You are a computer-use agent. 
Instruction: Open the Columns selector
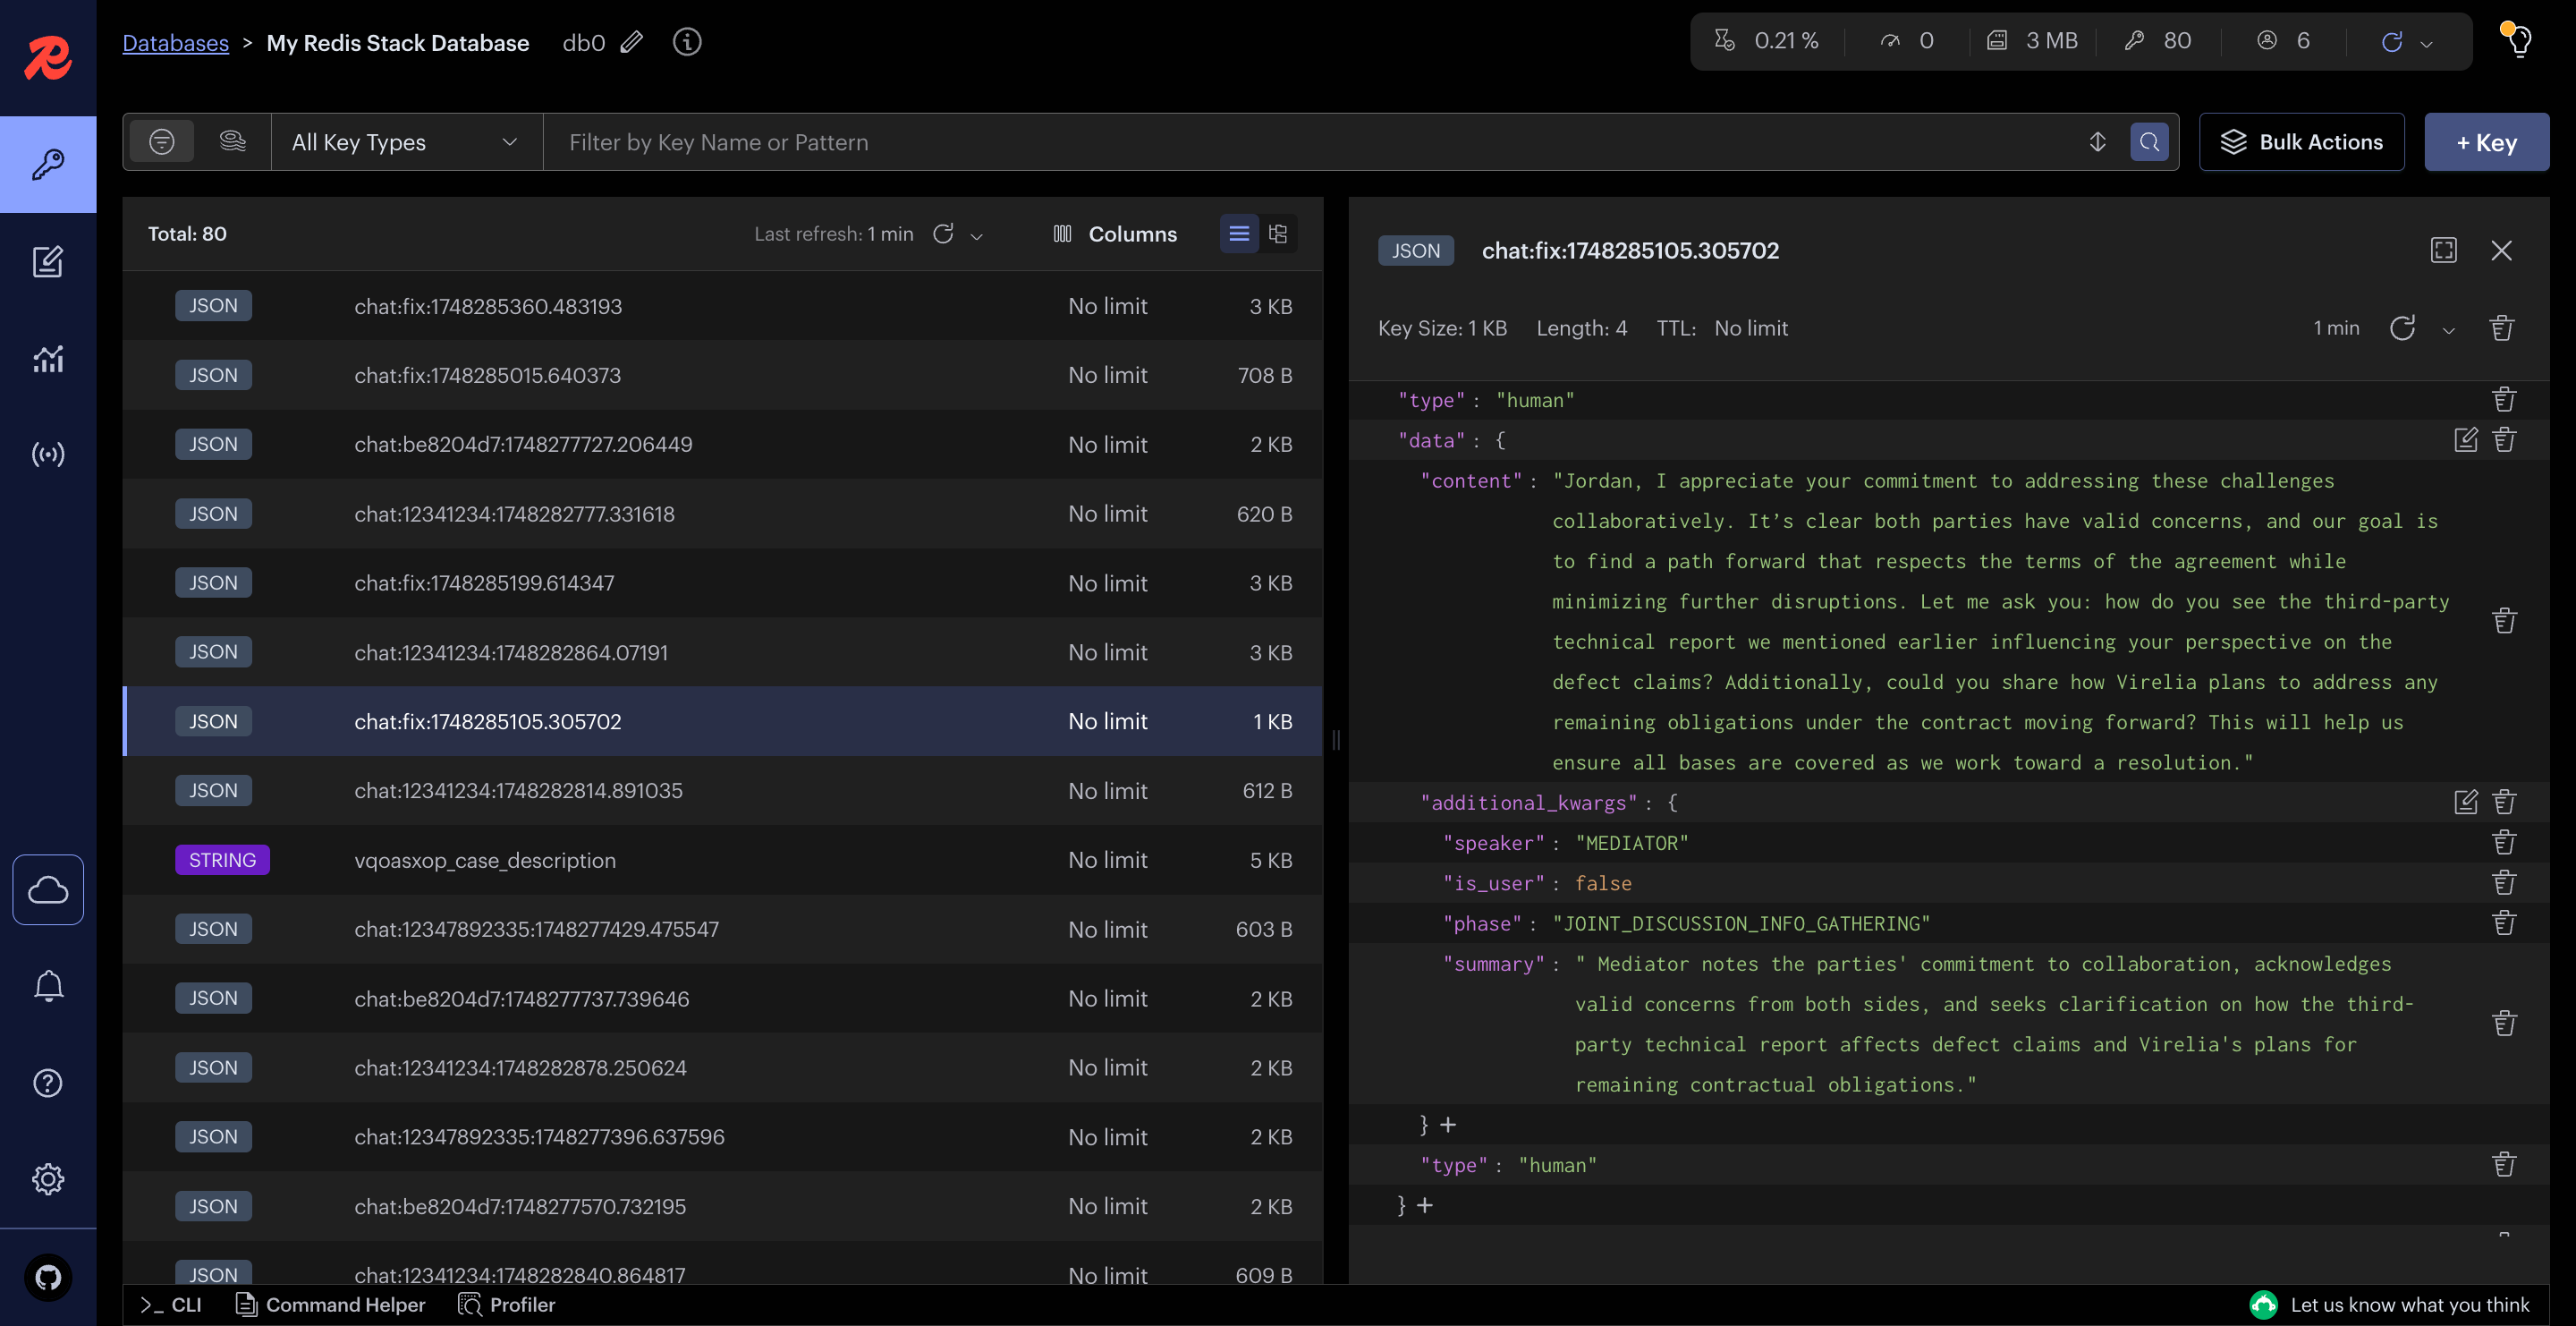[x=1115, y=234]
